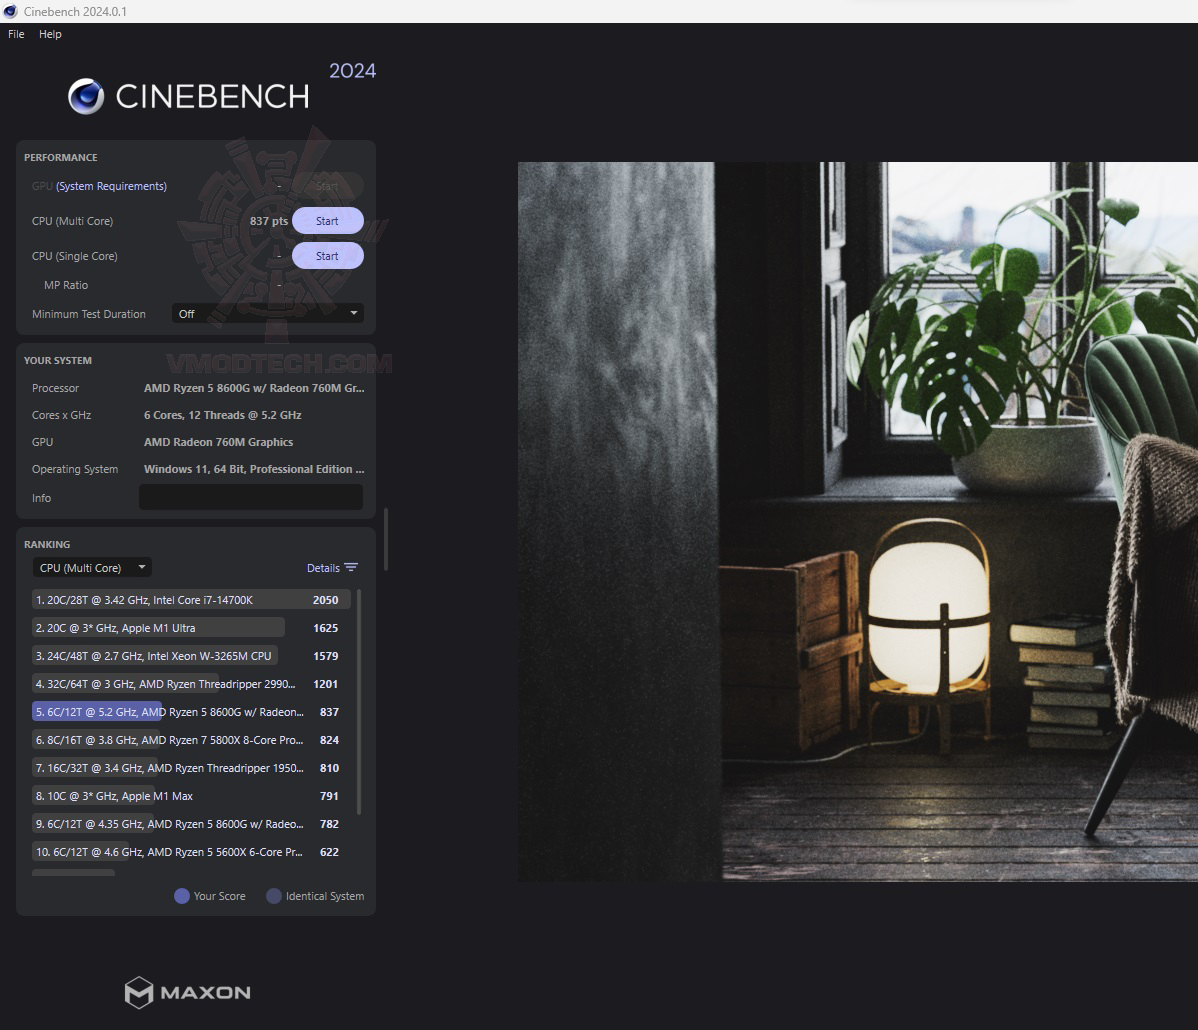This screenshot has height=1030, width=1198.
Task: Open the File menu
Action: pyautogui.click(x=16, y=34)
